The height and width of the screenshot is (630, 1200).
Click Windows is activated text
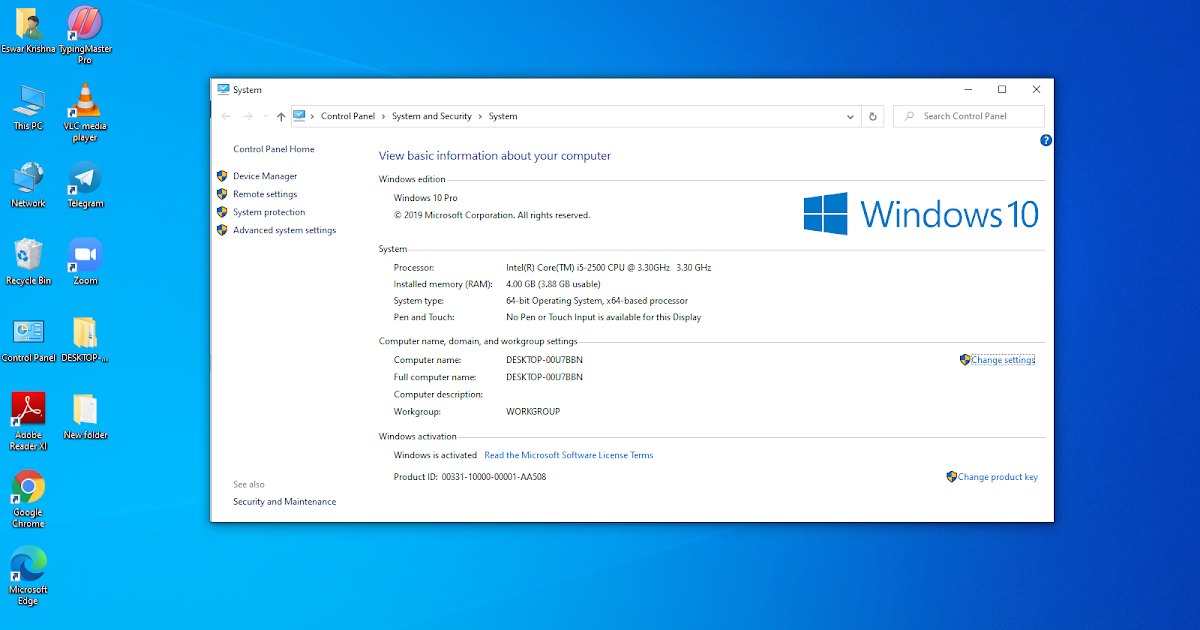[x=436, y=455]
